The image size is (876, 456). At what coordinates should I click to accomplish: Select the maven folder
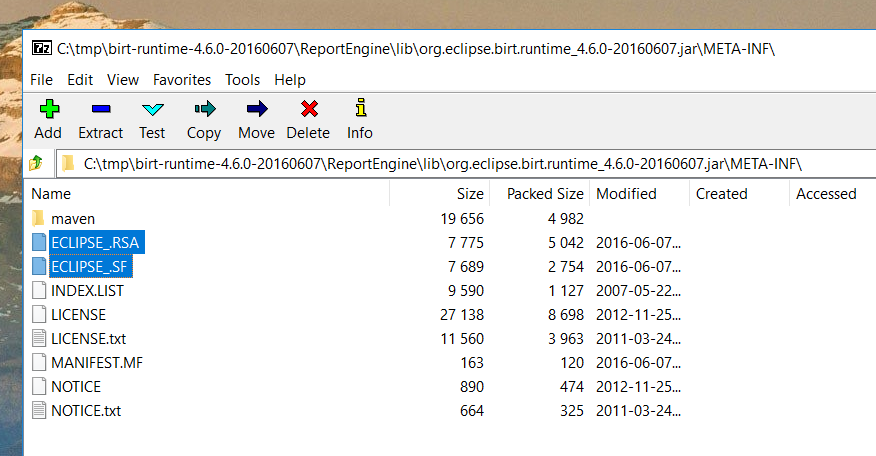click(x=73, y=218)
